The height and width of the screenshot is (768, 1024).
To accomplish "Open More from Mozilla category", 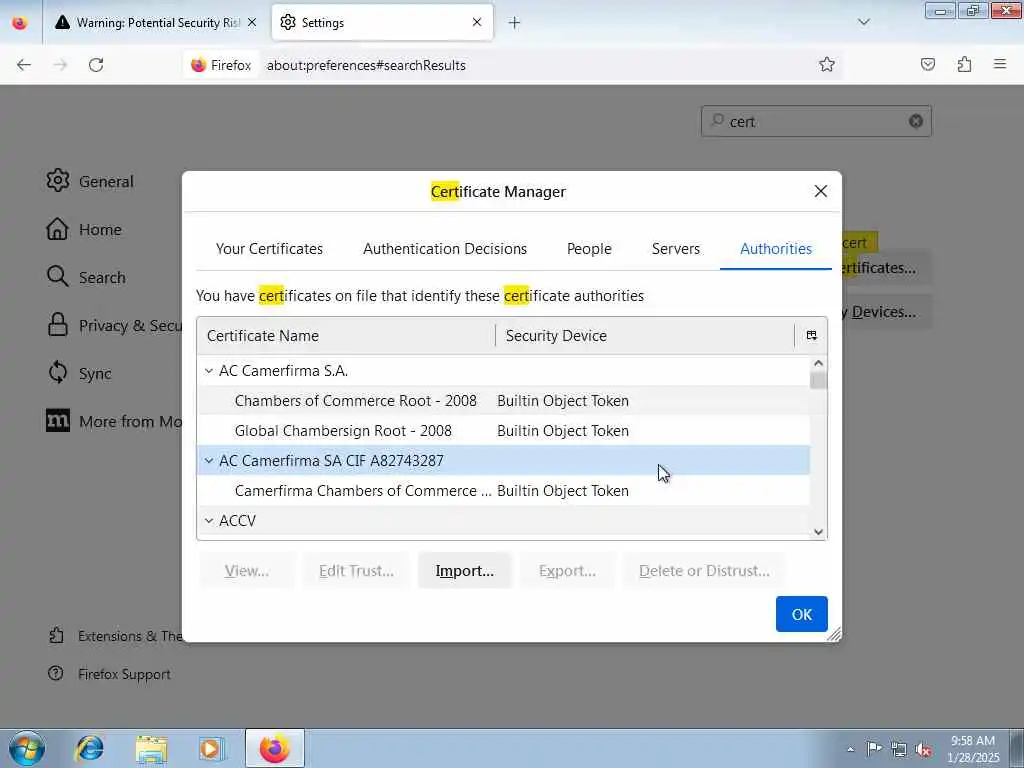I will tap(114, 421).
